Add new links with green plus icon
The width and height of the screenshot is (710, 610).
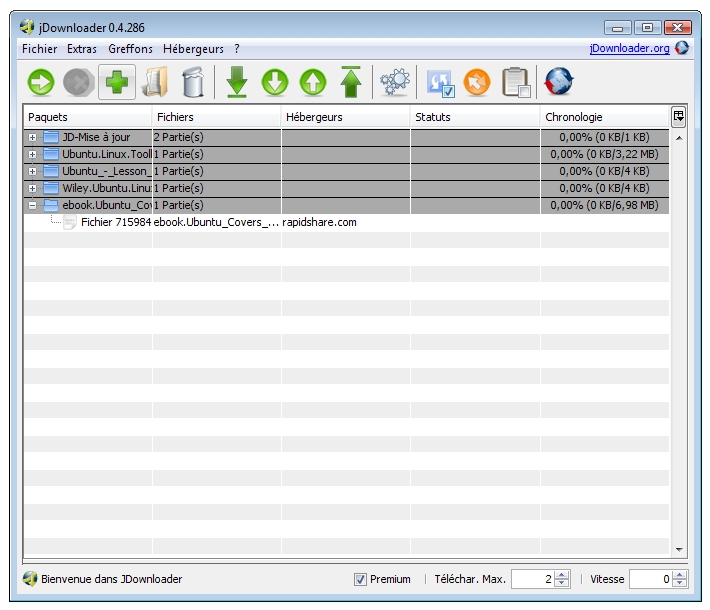pos(117,82)
